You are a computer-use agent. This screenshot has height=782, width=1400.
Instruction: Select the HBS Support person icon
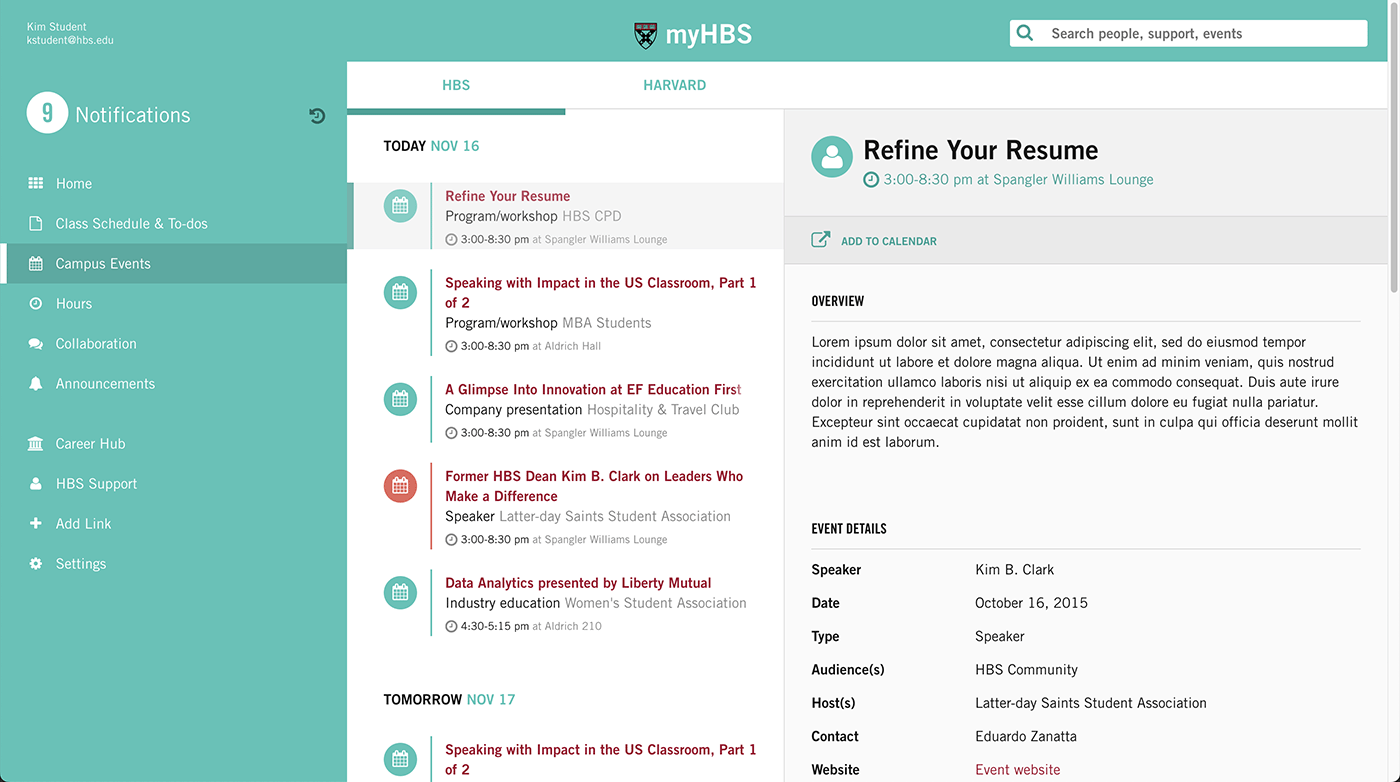35,483
